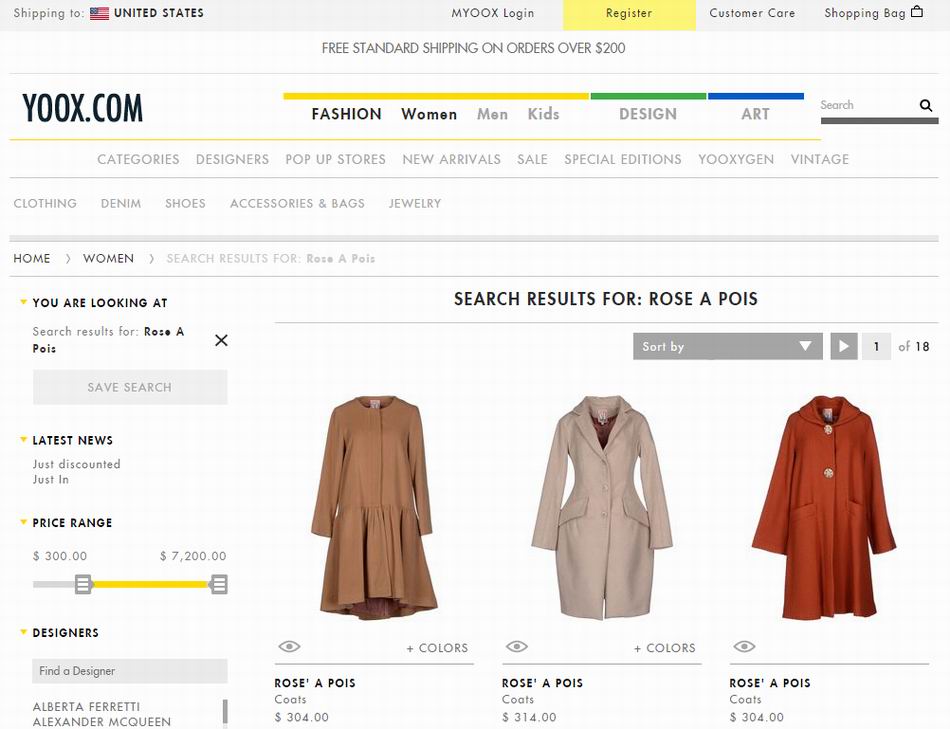Open the Shopping Bag icon
Image resolution: width=950 pixels, height=729 pixels.
point(917,12)
